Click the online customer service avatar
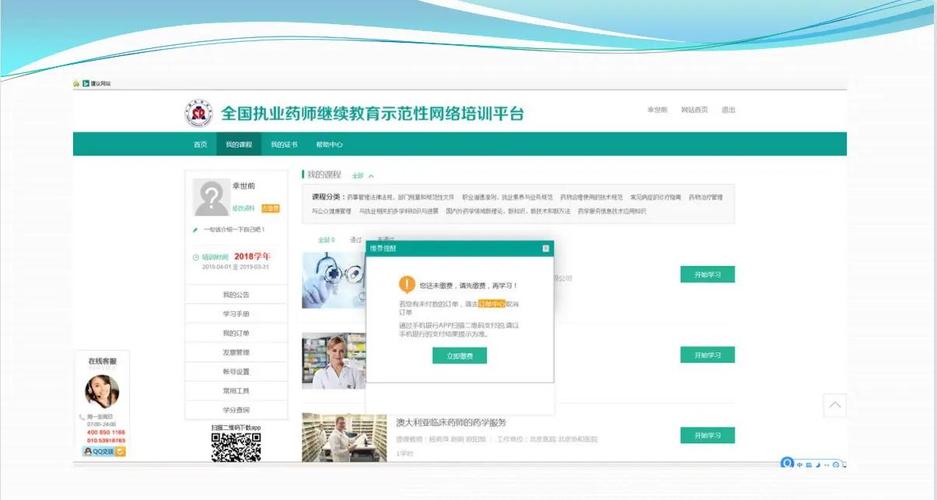This screenshot has width=937, height=500. coord(102,391)
